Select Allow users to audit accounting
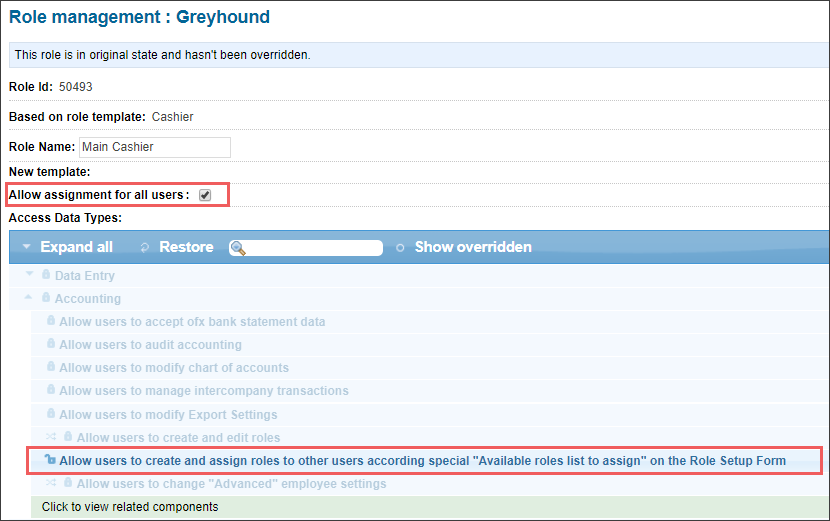The image size is (830, 521). coord(150,345)
